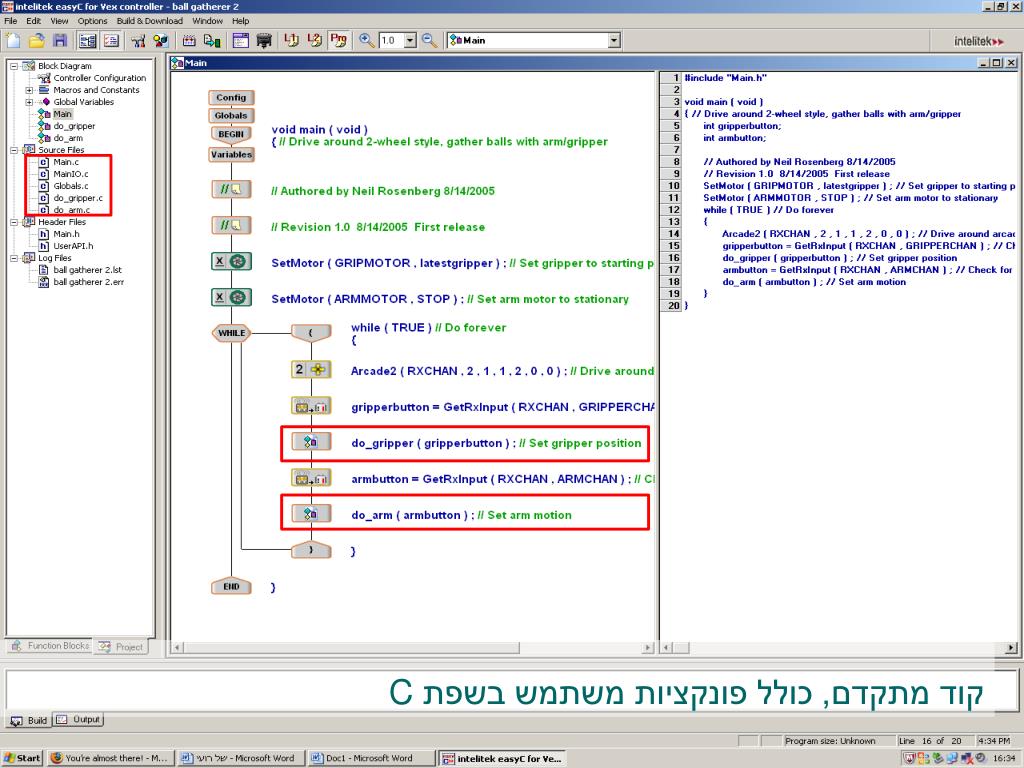
Task: Click the do_gripper function call block icon
Action: [x=311, y=441]
